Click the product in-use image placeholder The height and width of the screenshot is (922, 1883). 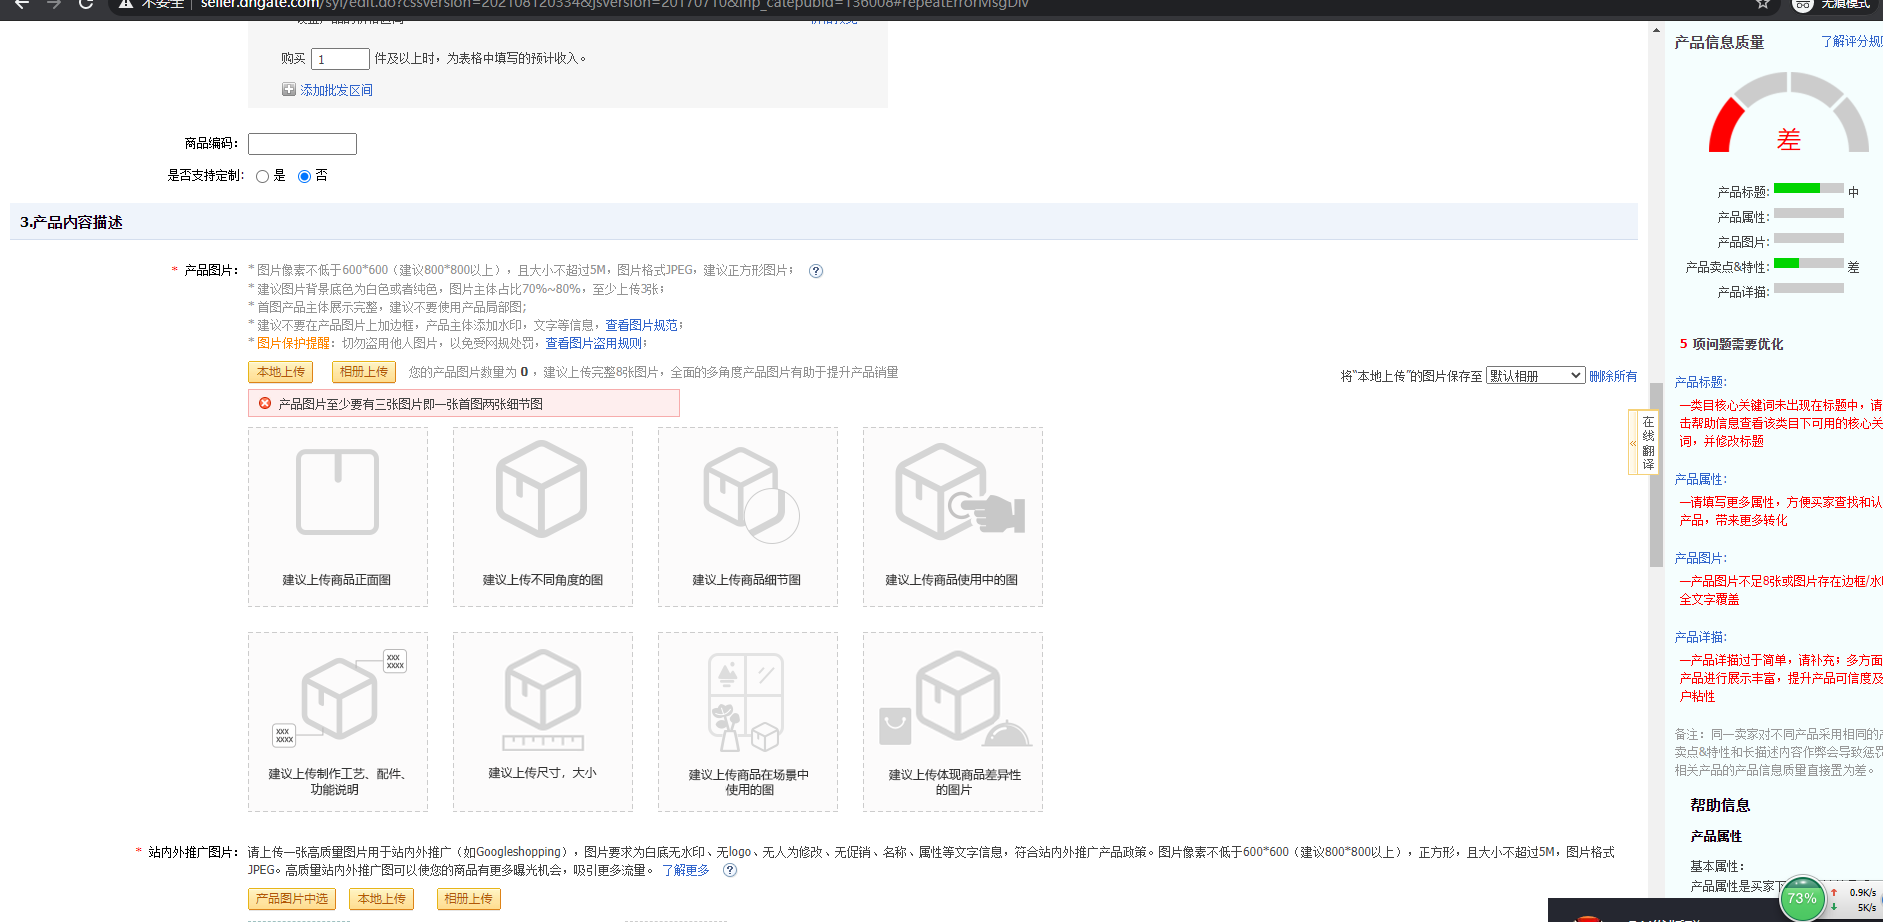952,517
